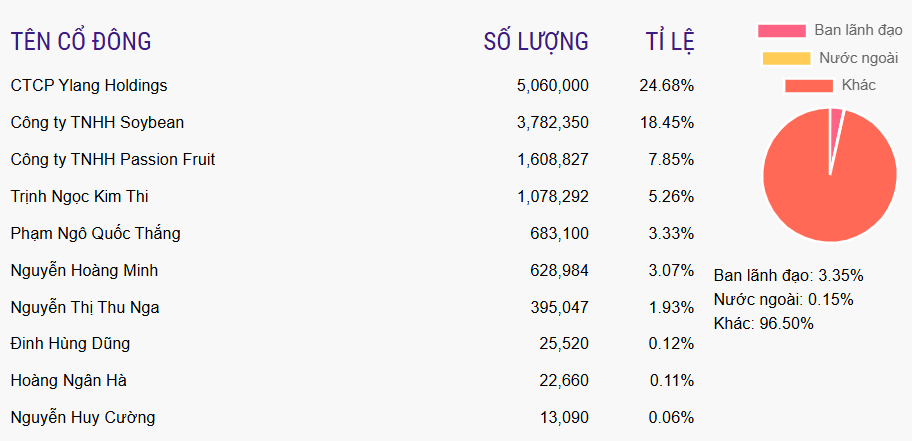The width and height of the screenshot is (912, 441).
Task: Toggle the Nước ngoài legend swatch
Action: point(786,58)
